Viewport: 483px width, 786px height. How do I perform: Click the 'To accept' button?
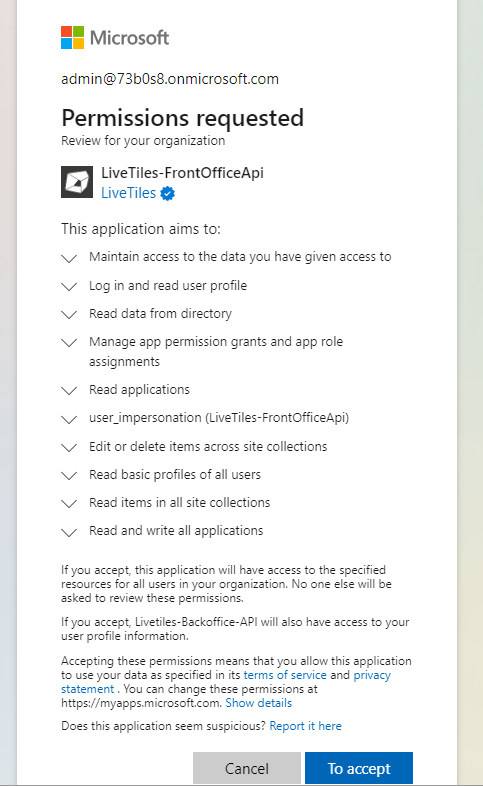pos(359,768)
